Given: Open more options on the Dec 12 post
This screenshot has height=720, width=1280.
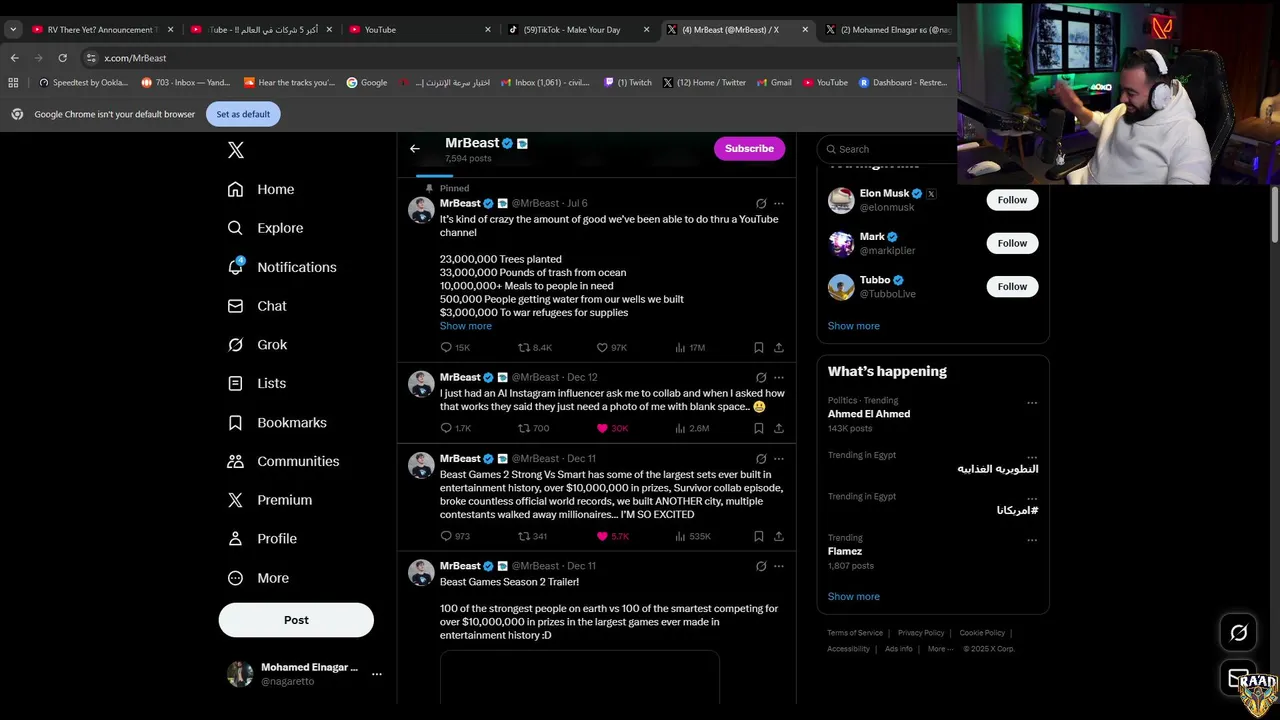Looking at the screenshot, I should [x=779, y=378].
